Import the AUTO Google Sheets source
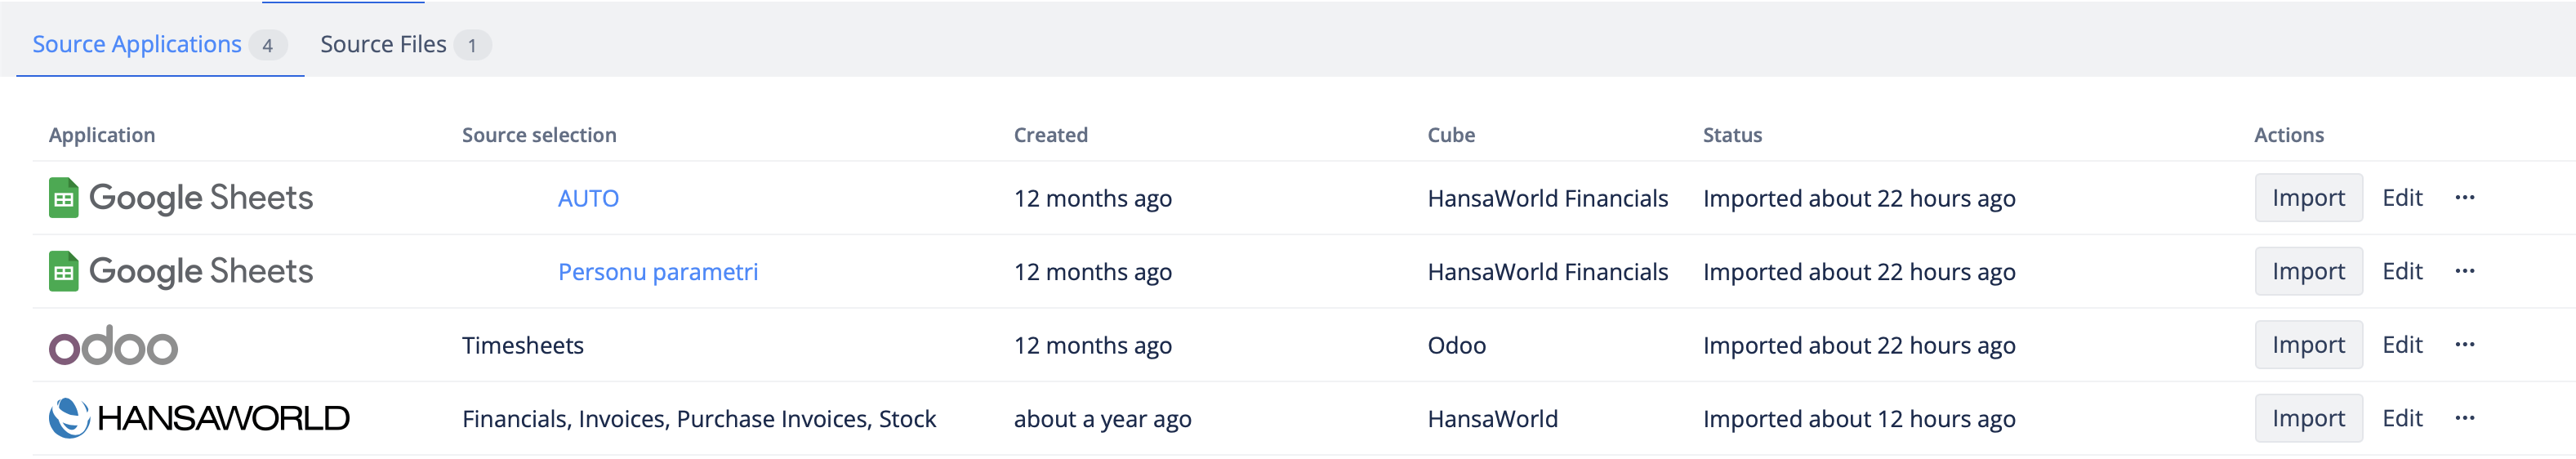 point(2307,198)
